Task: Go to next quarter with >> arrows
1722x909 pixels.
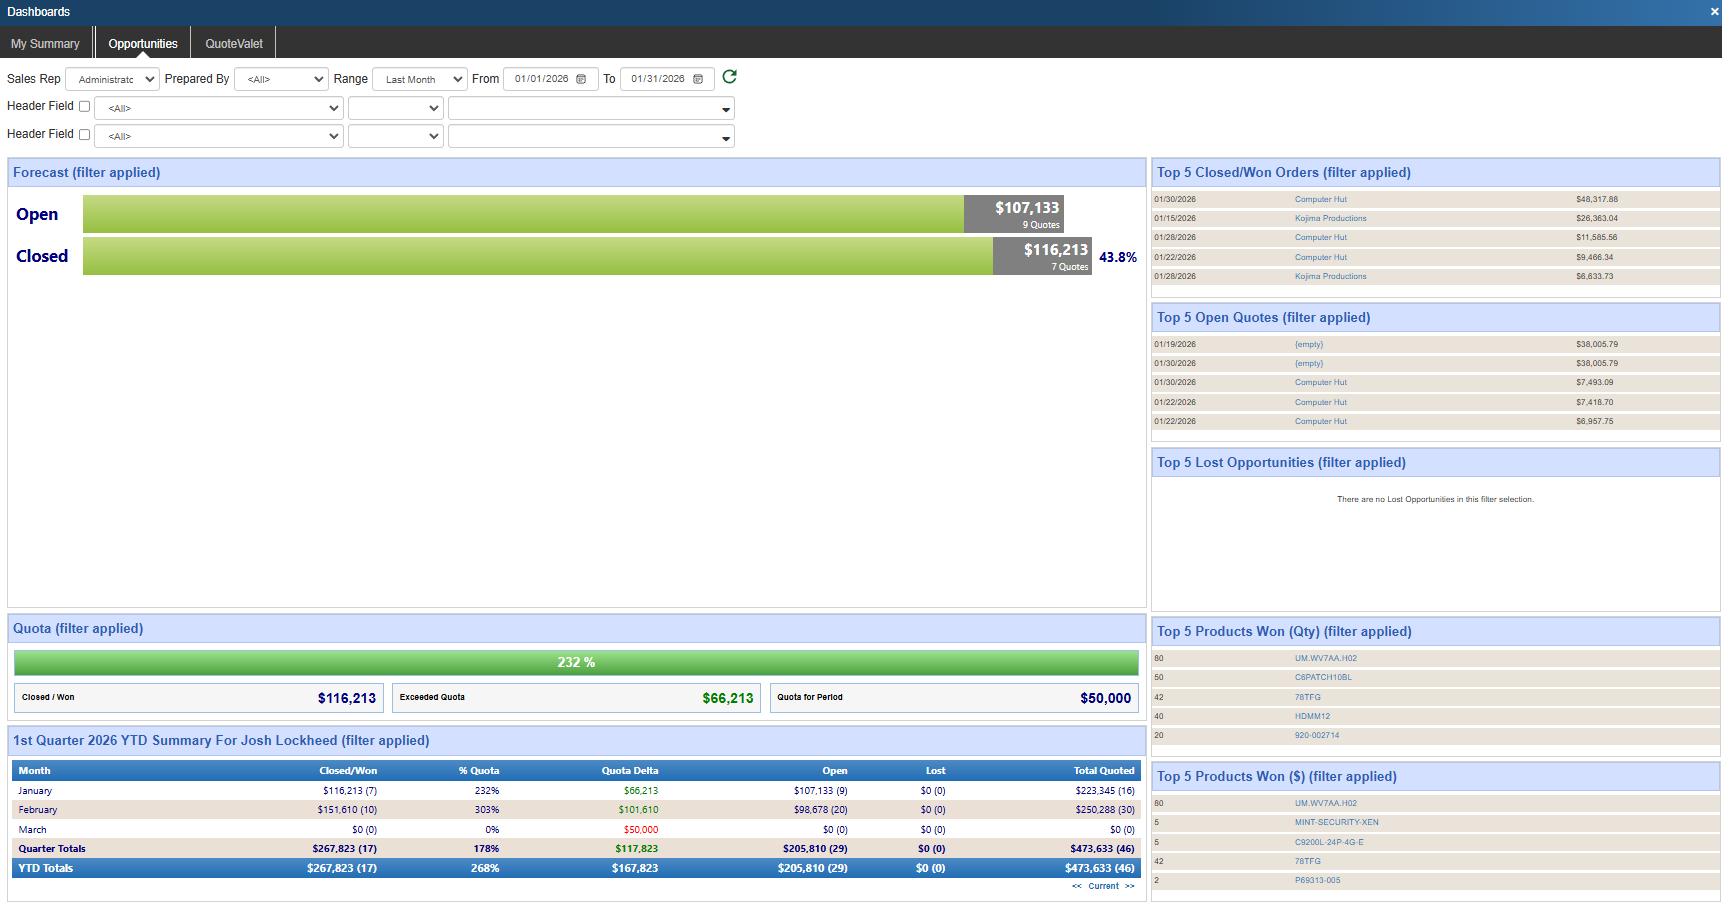Action: (x=1130, y=886)
